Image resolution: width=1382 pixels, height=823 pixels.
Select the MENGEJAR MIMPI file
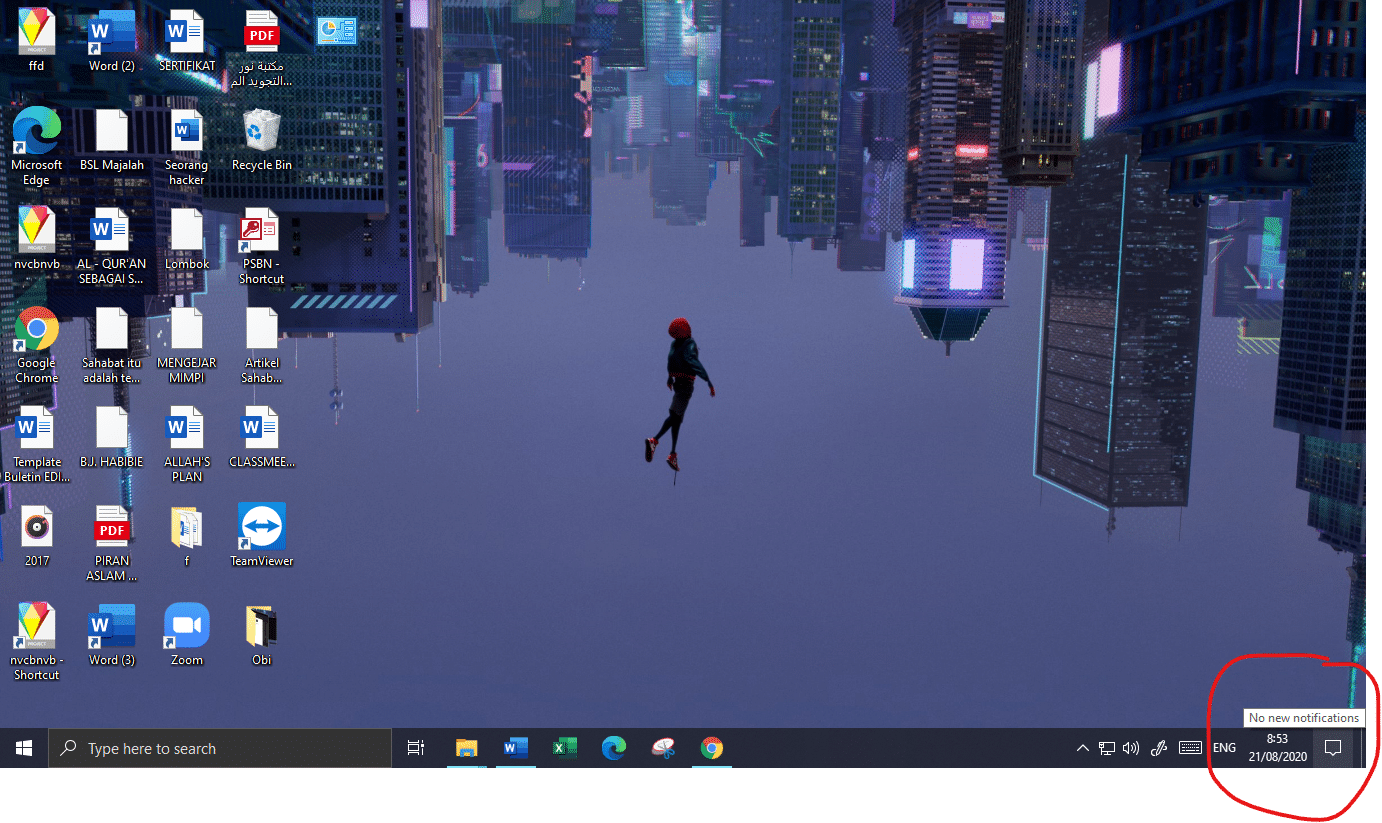(186, 345)
